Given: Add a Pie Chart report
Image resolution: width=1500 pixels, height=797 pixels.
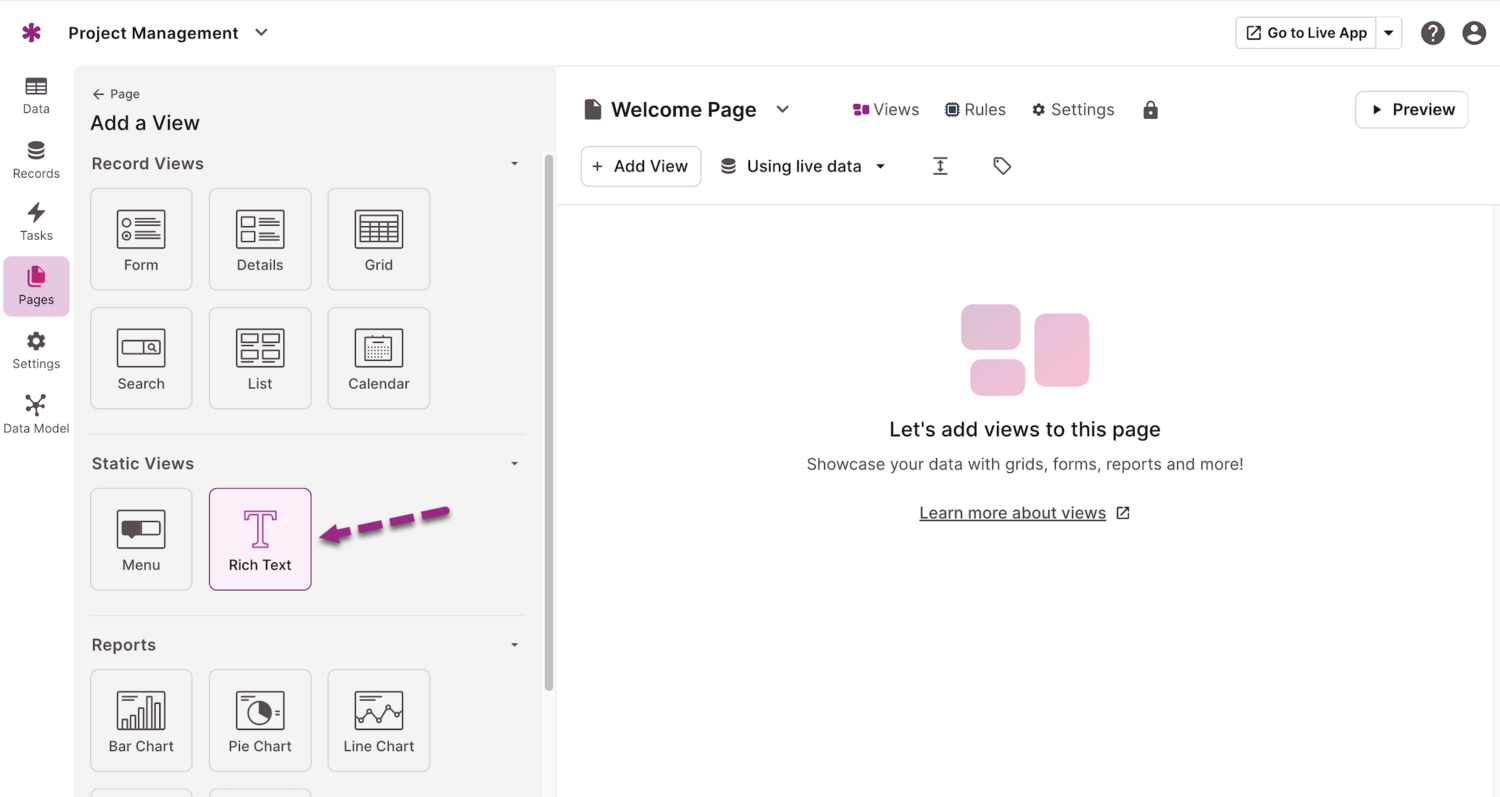Looking at the screenshot, I should click(x=260, y=720).
